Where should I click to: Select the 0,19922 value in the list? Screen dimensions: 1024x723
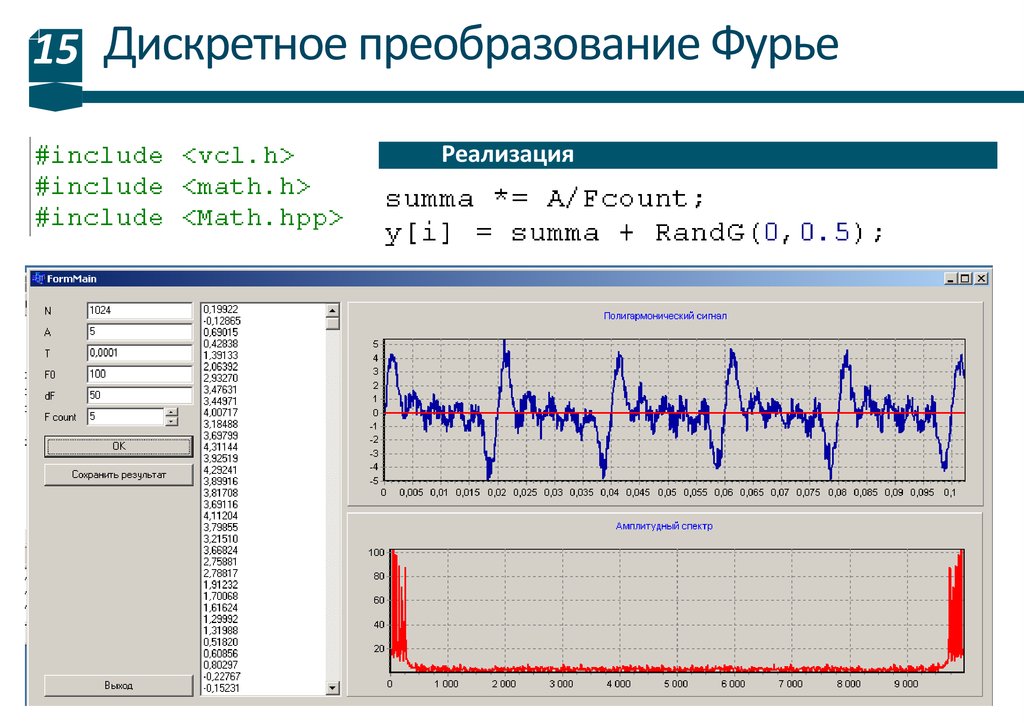(x=221, y=309)
